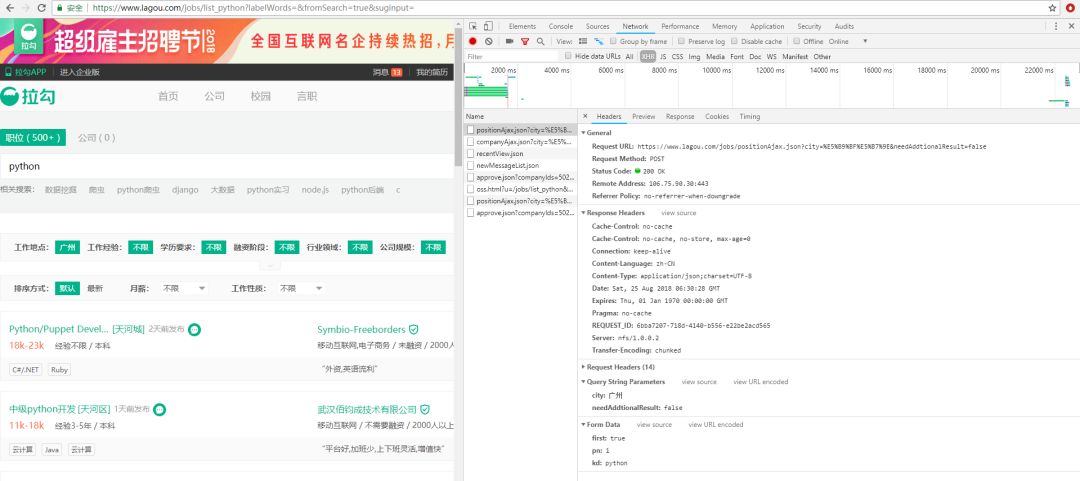Collapse the General section
Image resolution: width=1080 pixels, height=481 pixels.
coord(584,132)
